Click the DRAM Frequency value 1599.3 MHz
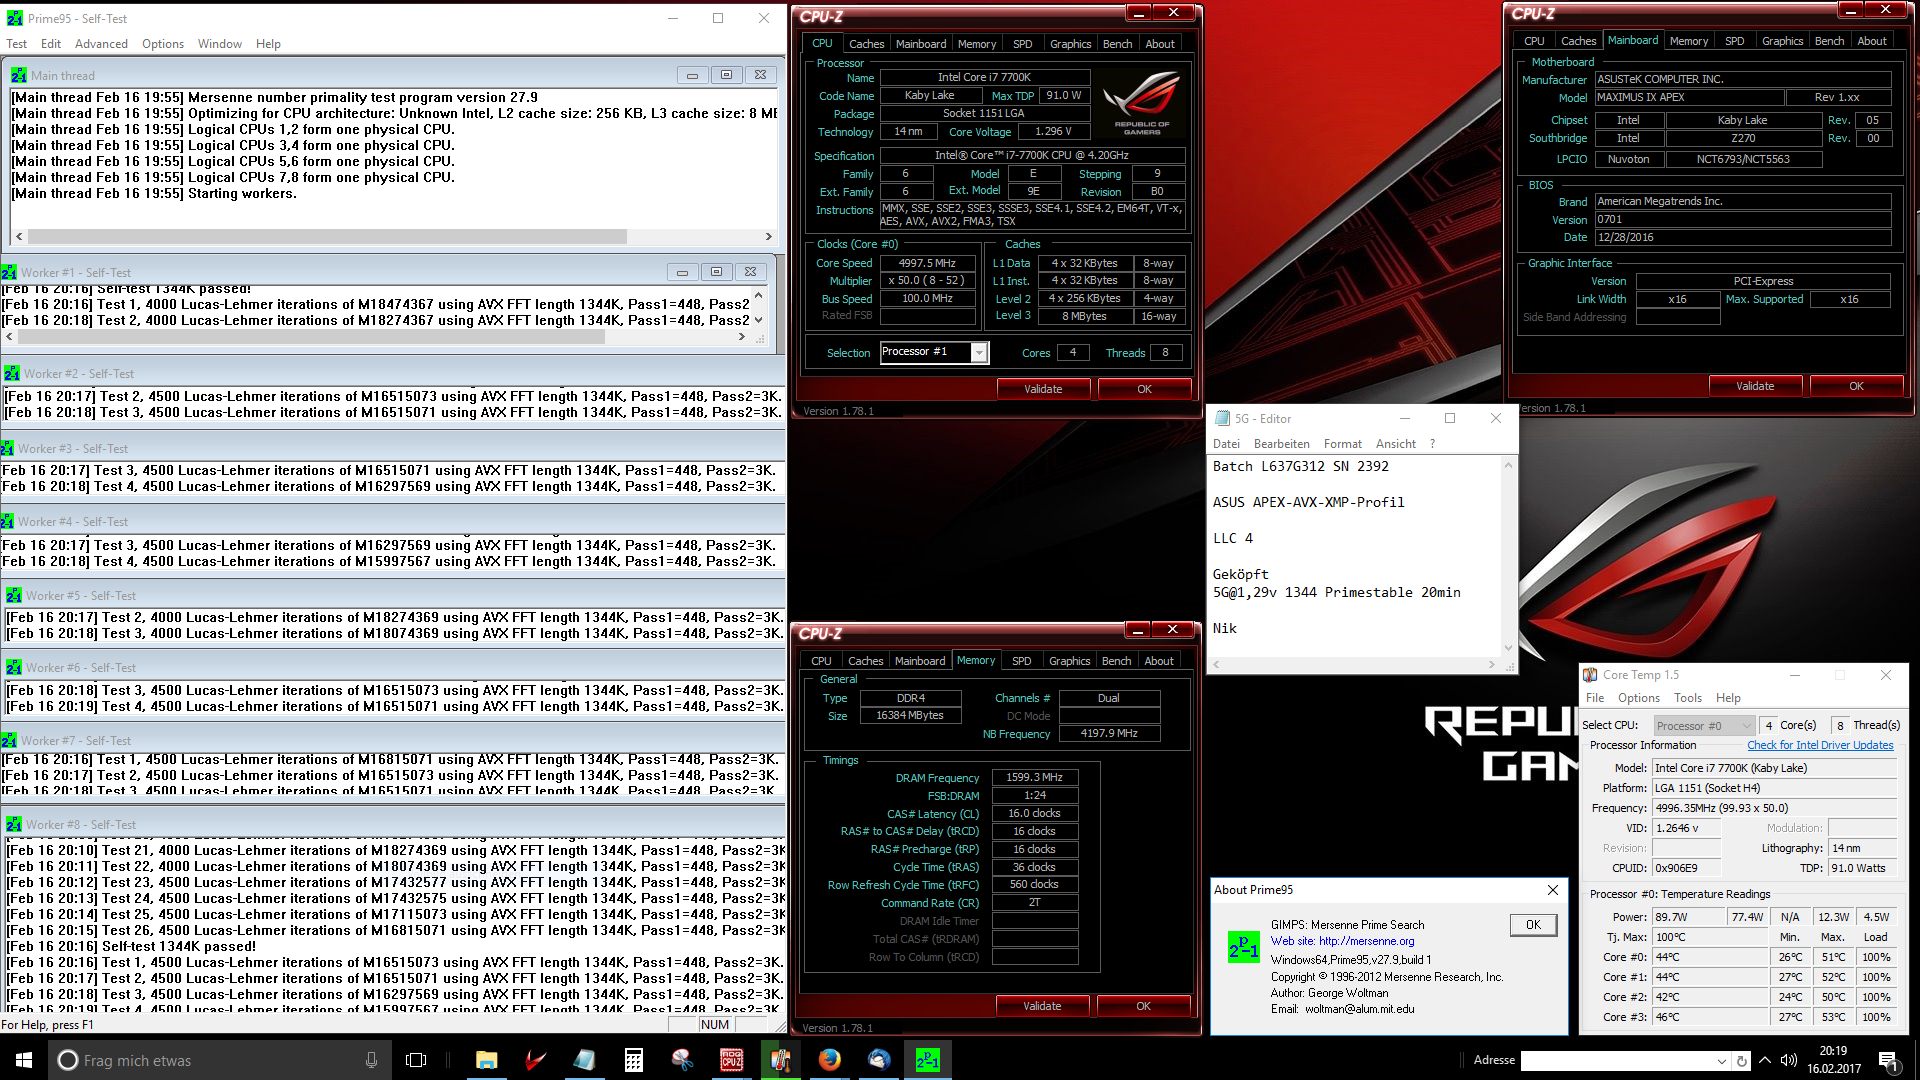This screenshot has height=1080, width=1920. tap(1034, 777)
